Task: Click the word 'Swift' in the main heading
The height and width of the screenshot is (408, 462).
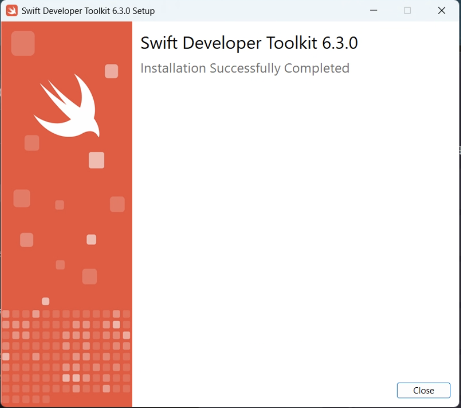Action: point(159,43)
